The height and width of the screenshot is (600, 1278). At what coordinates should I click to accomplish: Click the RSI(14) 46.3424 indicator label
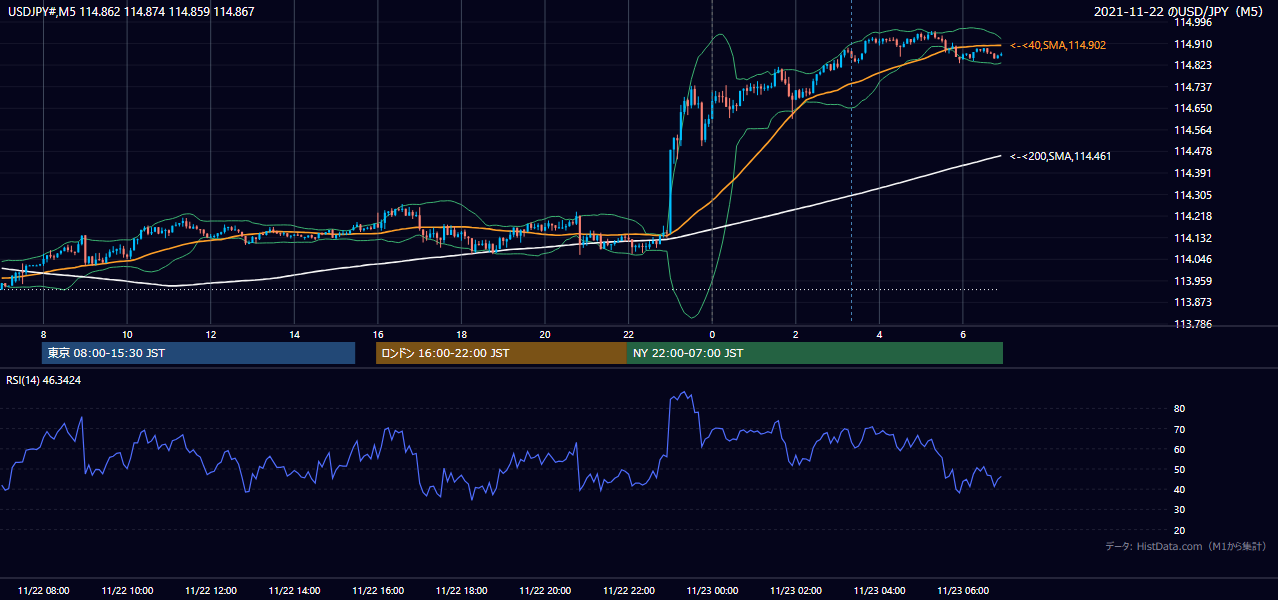(44, 380)
